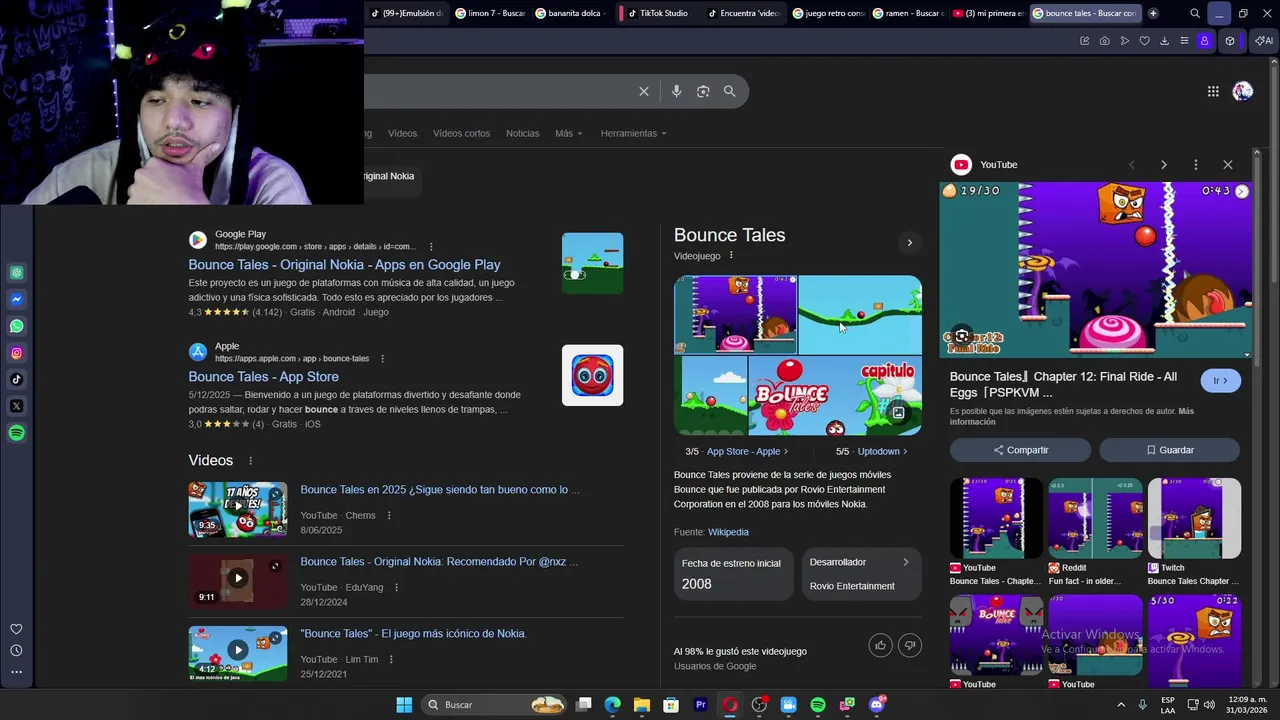Close the YouTube image preview panel
1280x720 pixels.
[x=1228, y=164]
